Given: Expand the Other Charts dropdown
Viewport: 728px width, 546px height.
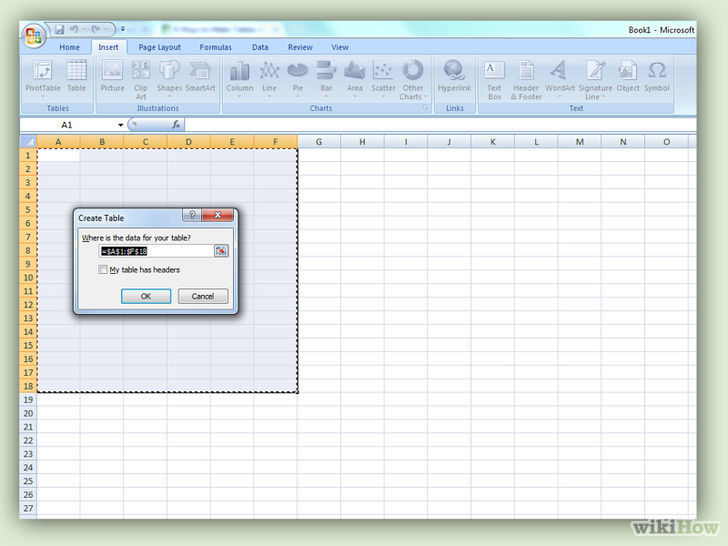Looking at the screenshot, I should pos(413,78).
